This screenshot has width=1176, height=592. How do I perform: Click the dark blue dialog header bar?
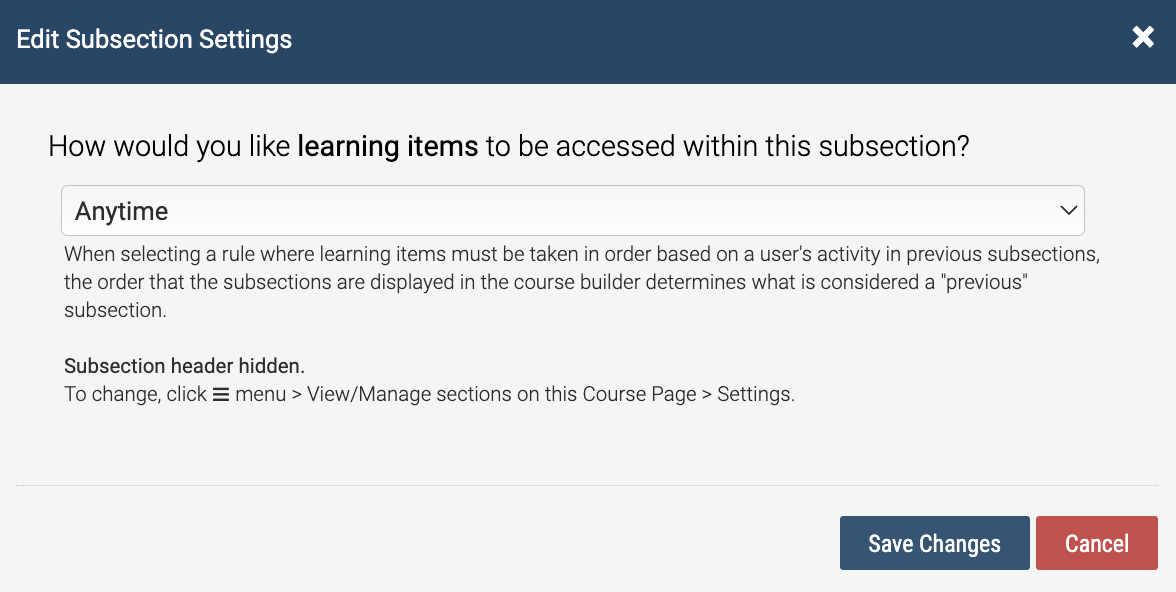coord(588,41)
